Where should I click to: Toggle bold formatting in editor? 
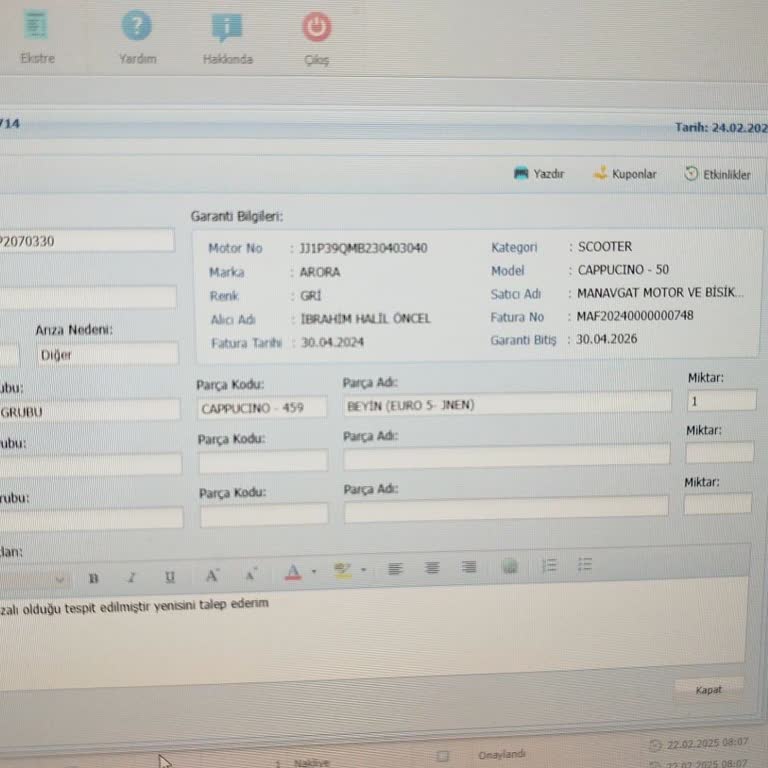pos(93,577)
